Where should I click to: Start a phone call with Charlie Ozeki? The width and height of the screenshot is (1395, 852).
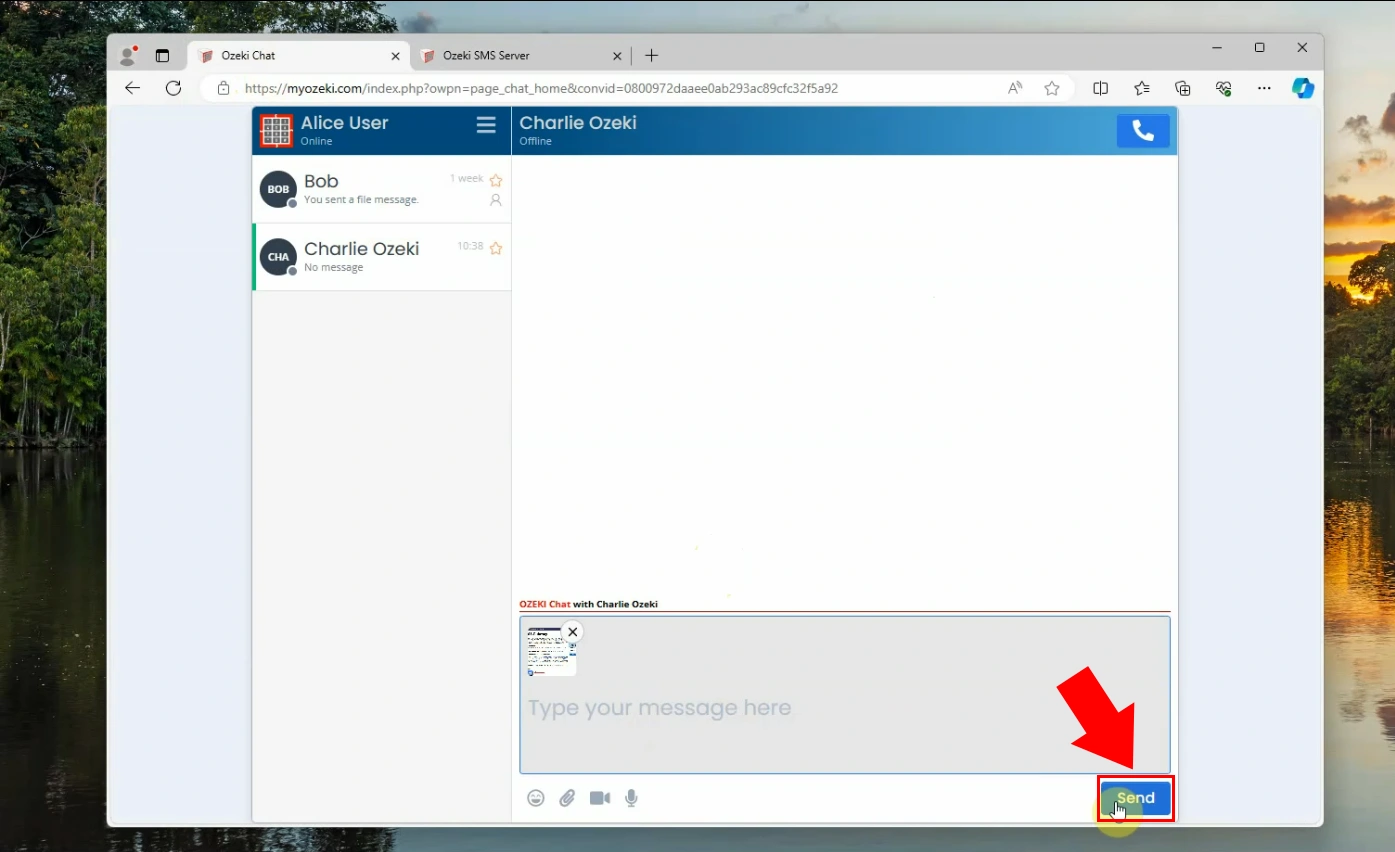point(1143,131)
